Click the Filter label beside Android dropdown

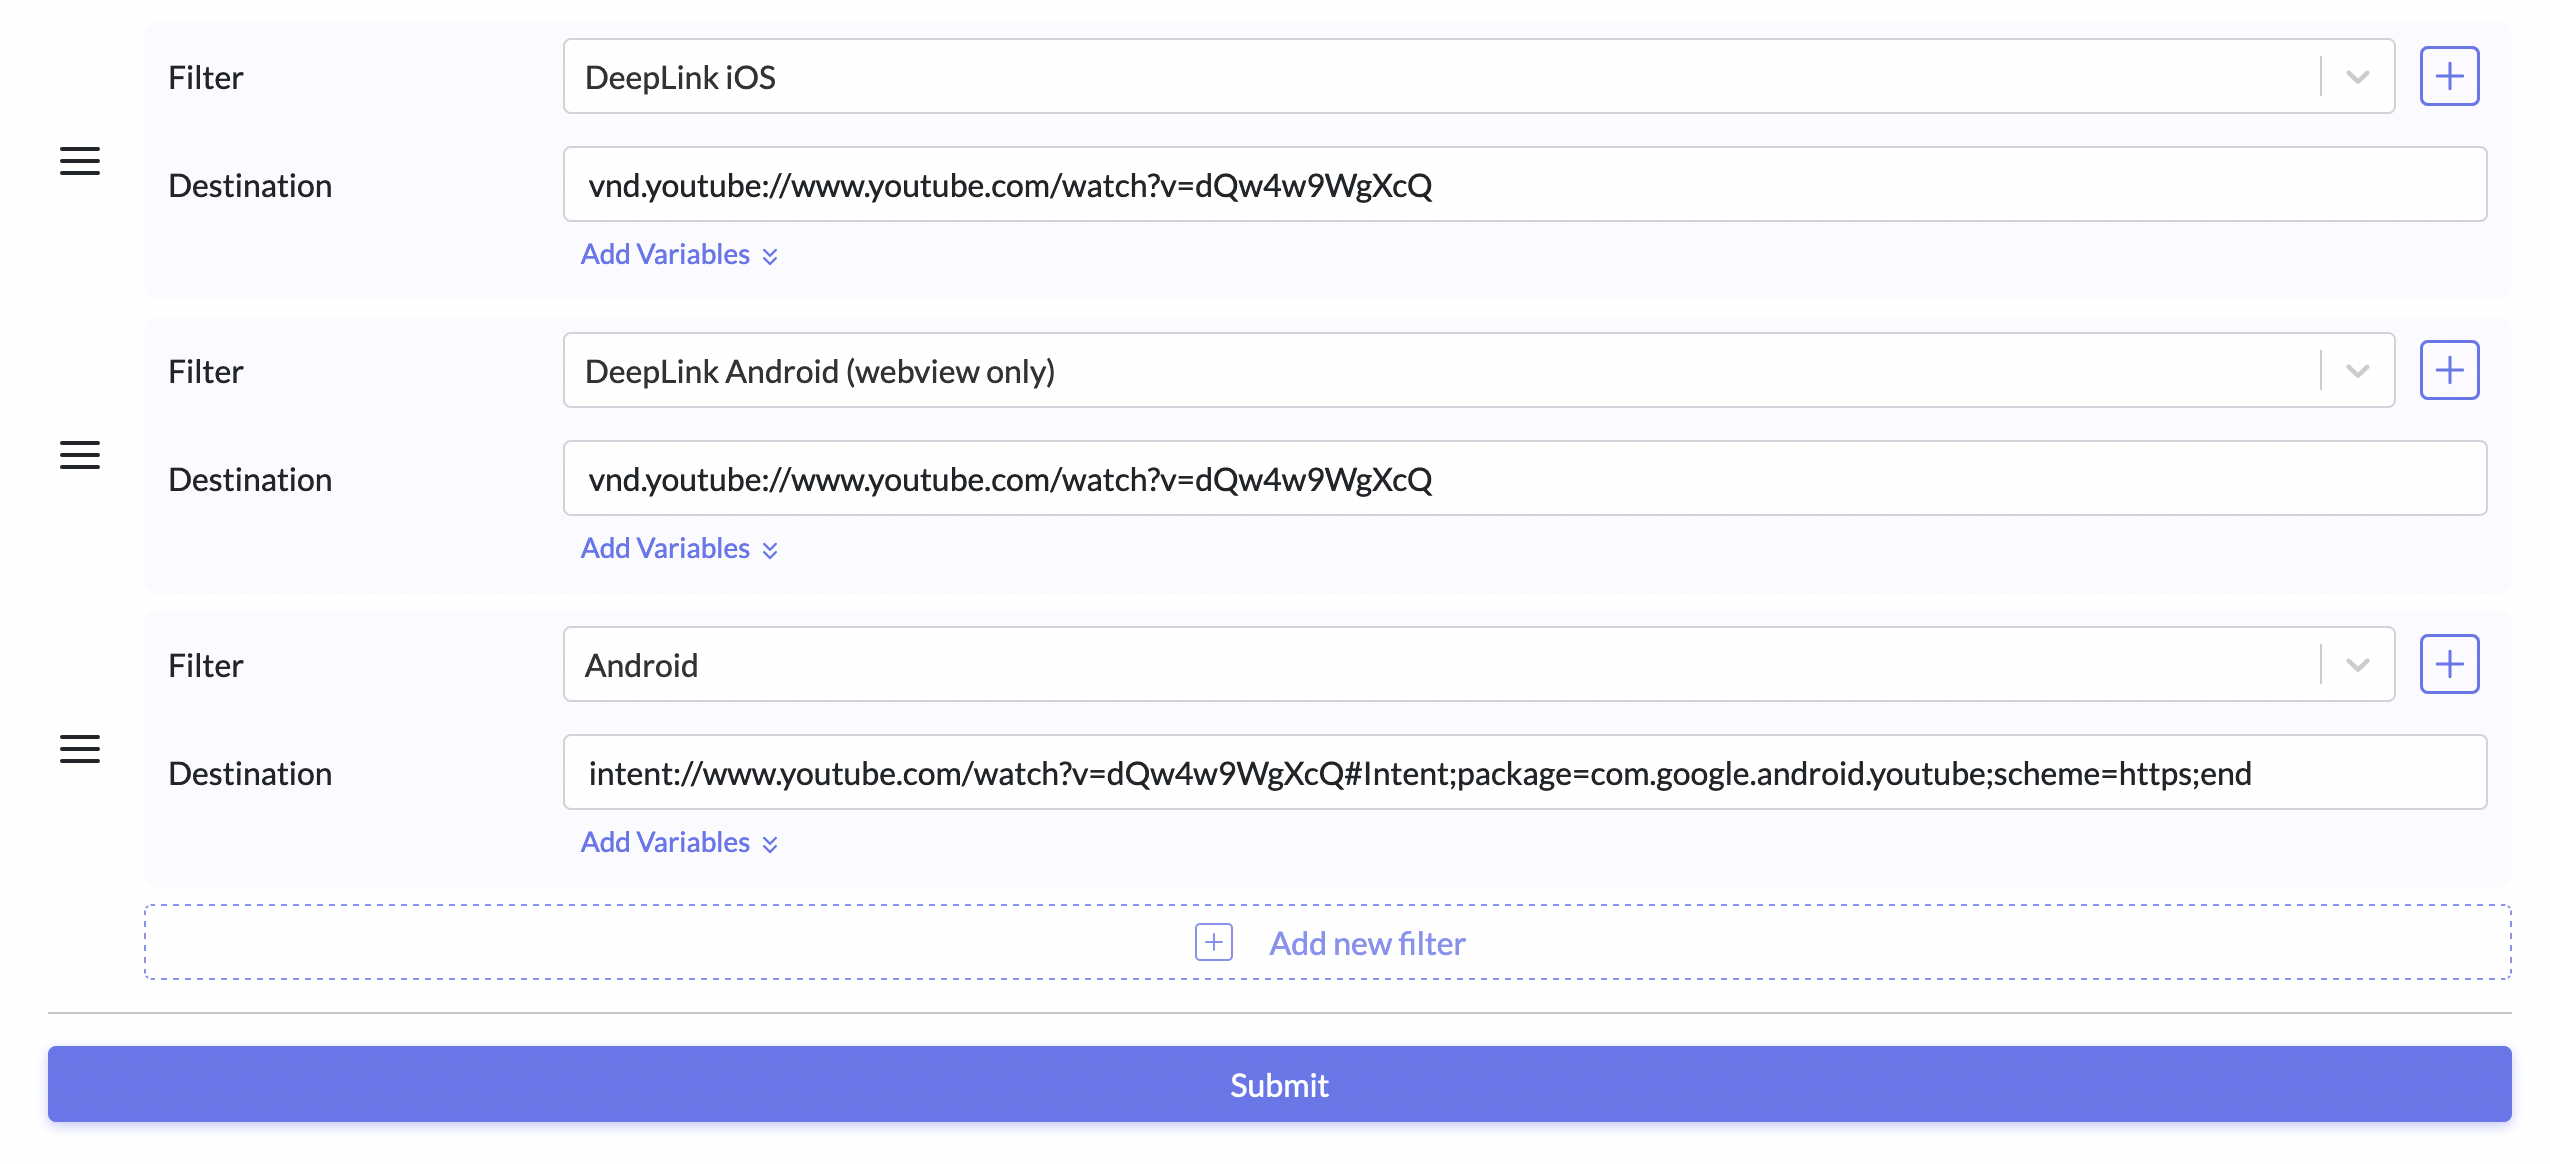point(205,665)
